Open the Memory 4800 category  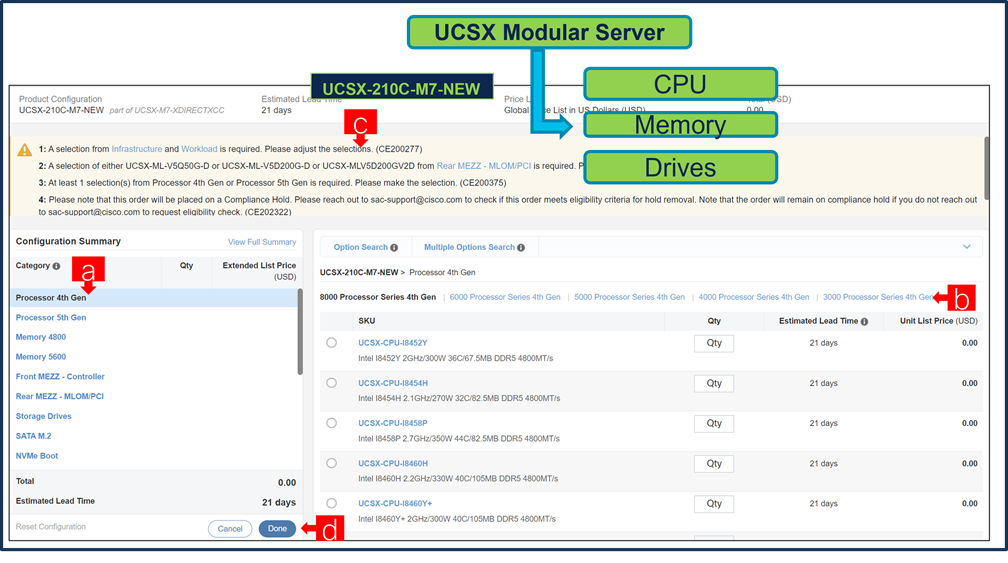pos(40,337)
